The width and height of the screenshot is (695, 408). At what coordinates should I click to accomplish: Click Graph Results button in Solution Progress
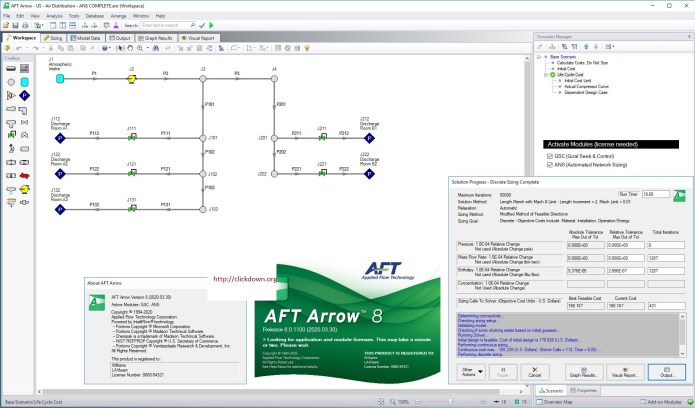pyautogui.click(x=584, y=372)
